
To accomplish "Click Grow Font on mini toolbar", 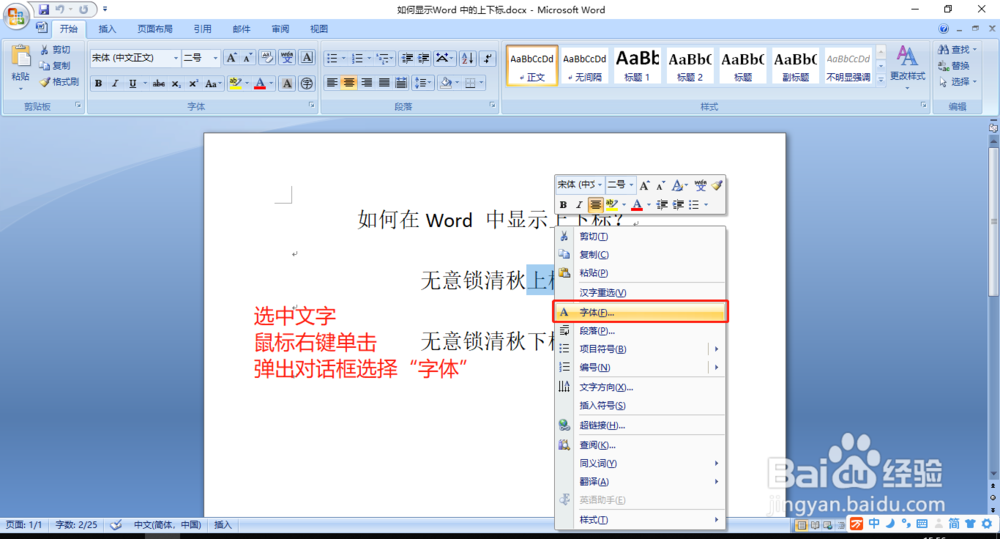I will 644,186.
